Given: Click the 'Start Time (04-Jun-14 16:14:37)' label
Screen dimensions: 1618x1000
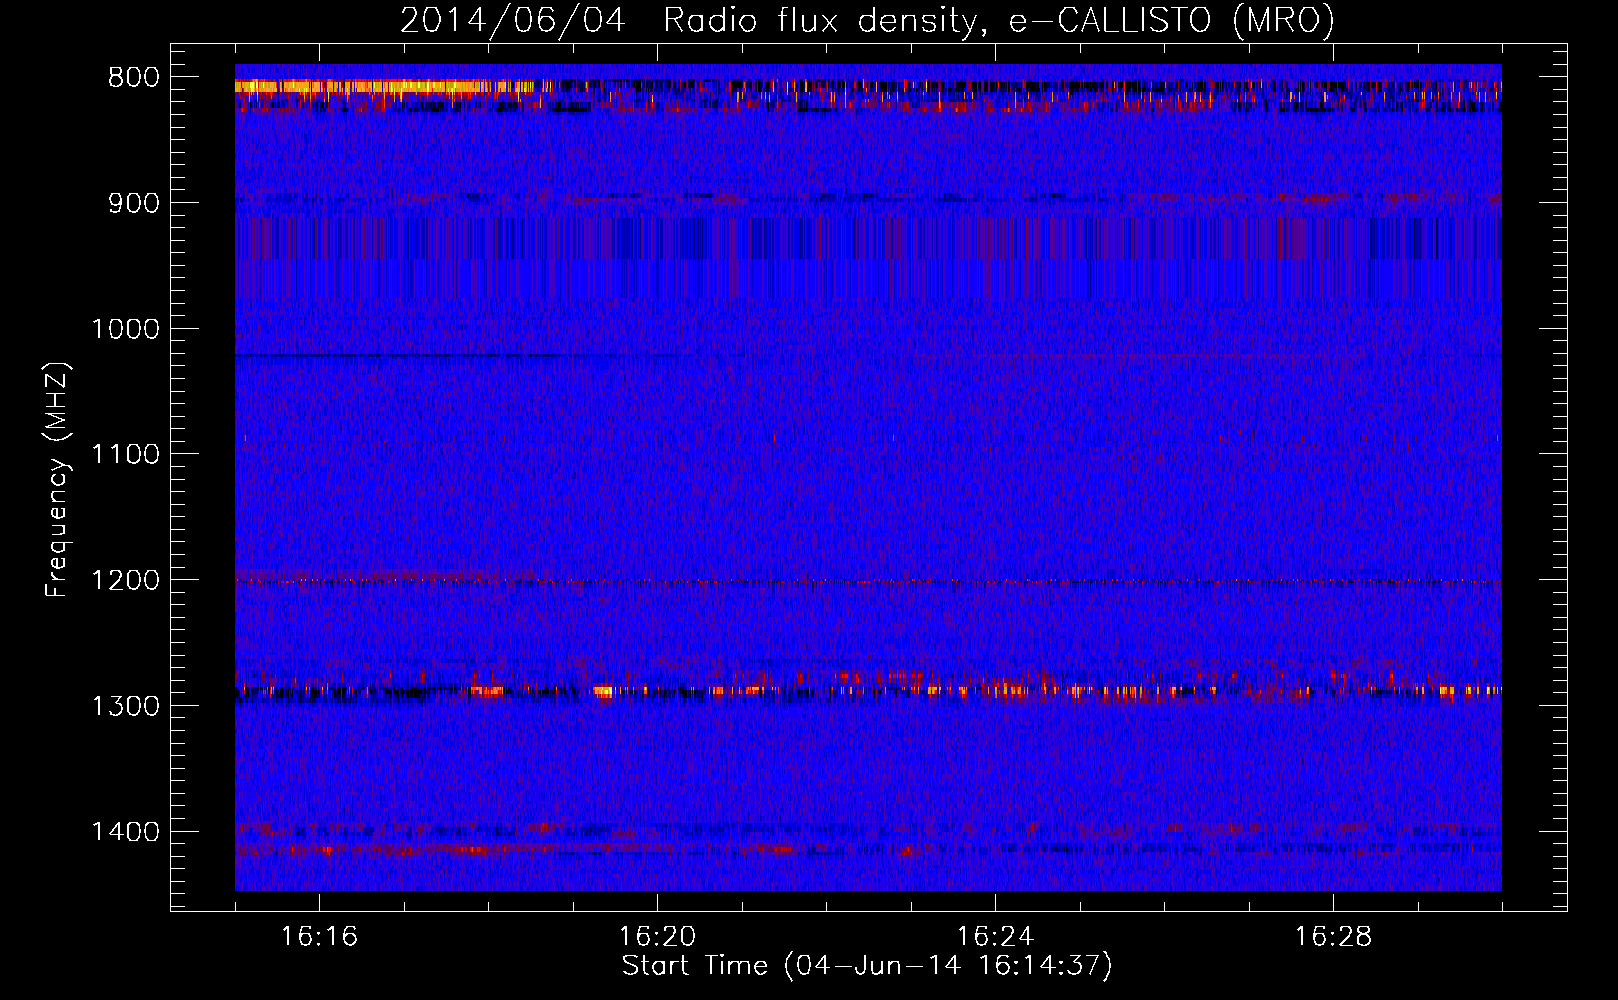Looking at the screenshot, I should [867, 966].
